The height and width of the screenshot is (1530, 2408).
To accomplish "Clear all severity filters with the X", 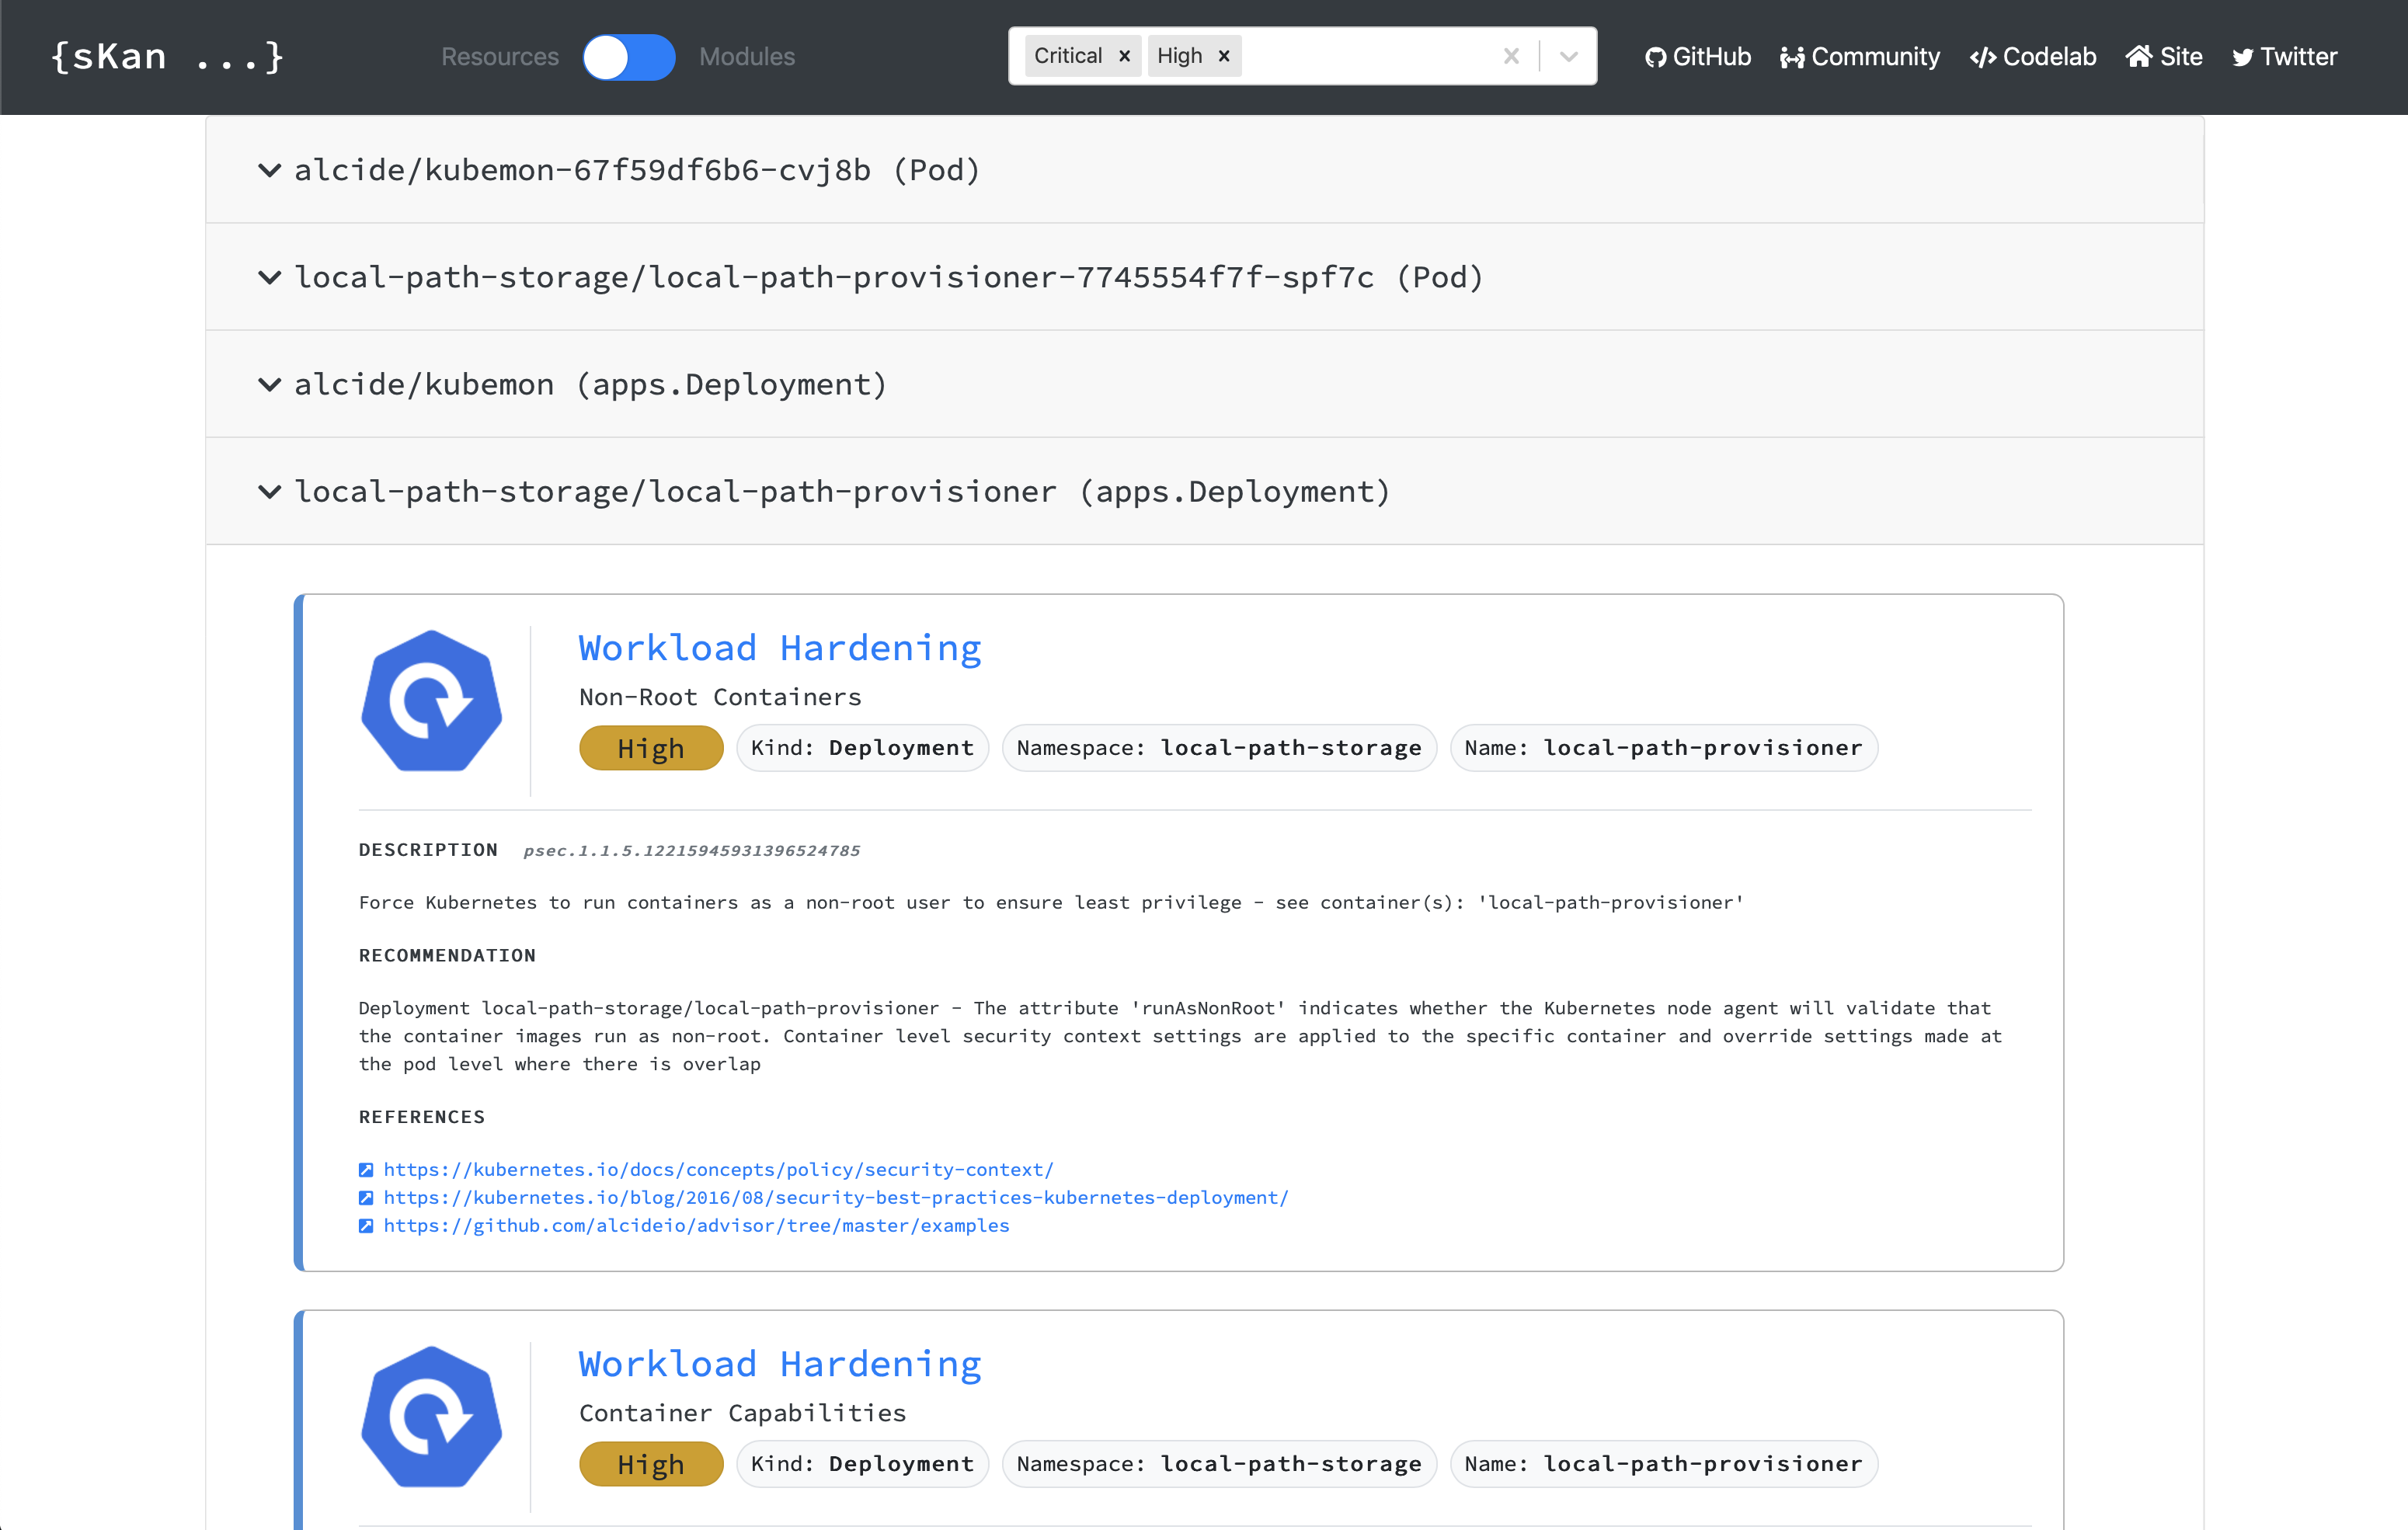I will coord(1511,57).
